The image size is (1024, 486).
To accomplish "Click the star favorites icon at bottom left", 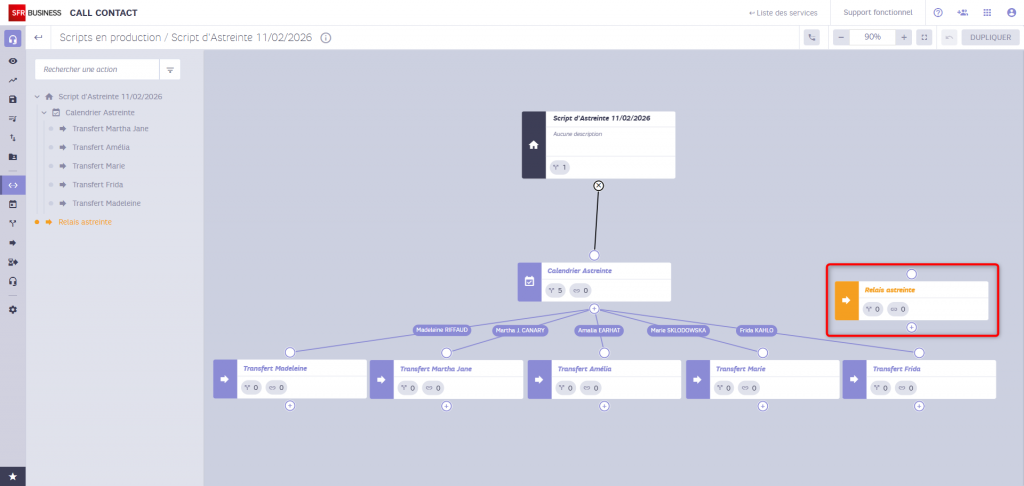I will 13,476.
